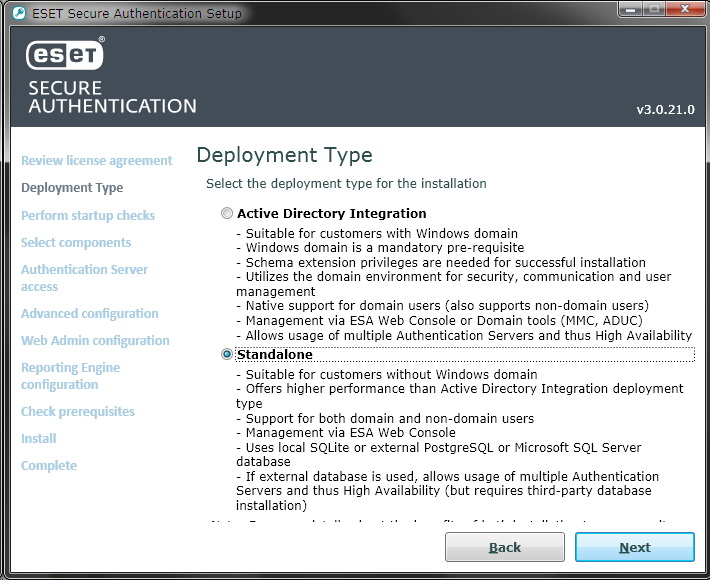
Task: Select Active Directory Integration radio button
Action: pyautogui.click(x=227, y=213)
